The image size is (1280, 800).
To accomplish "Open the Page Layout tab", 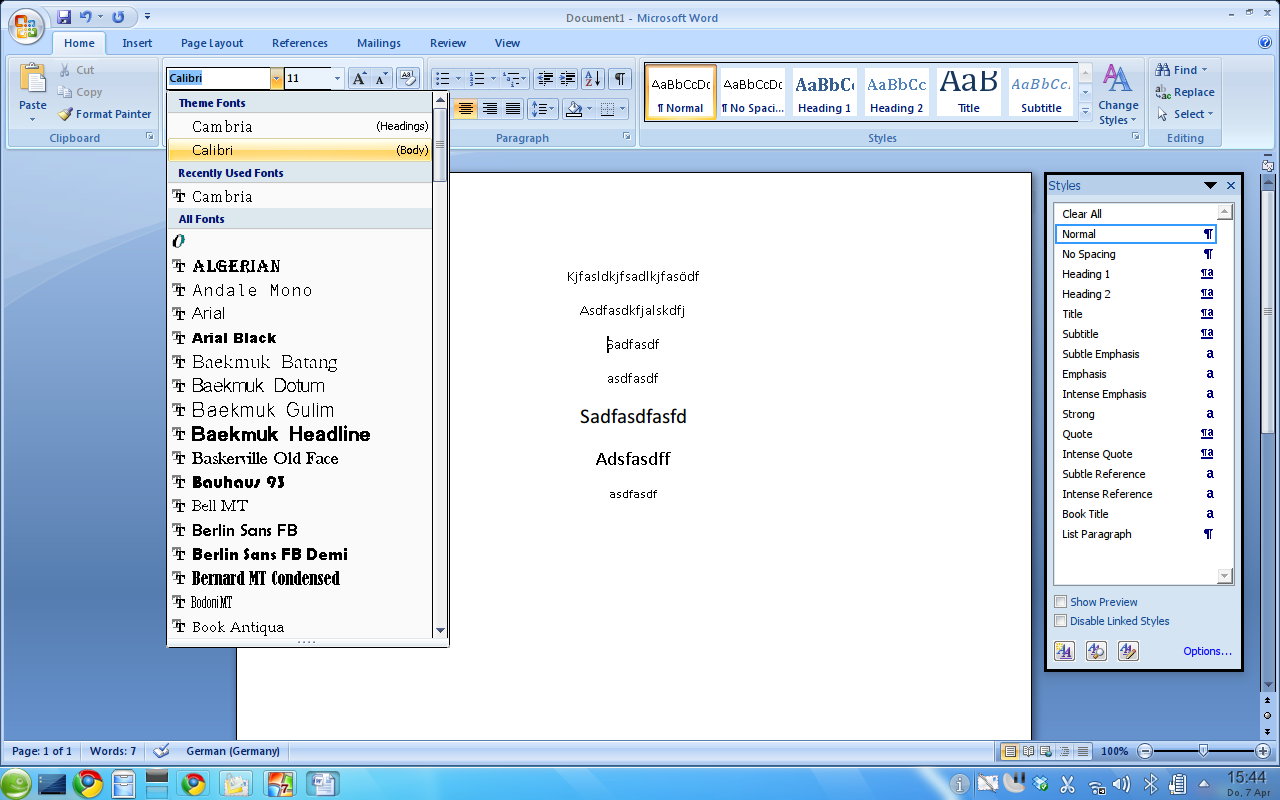I will point(212,43).
